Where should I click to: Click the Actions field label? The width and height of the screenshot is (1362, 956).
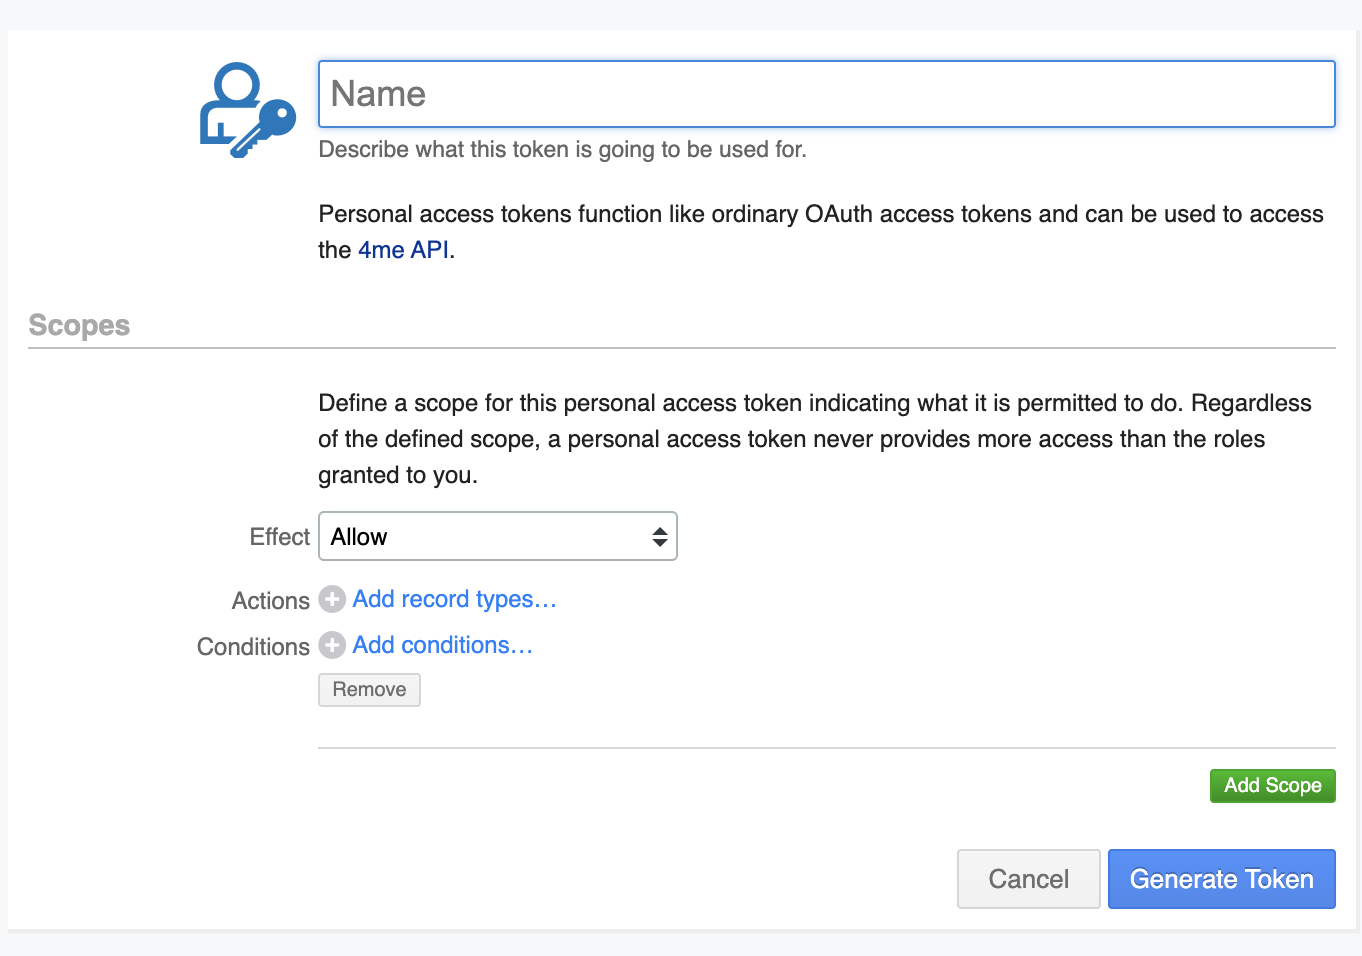pyautogui.click(x=271, y=601)
